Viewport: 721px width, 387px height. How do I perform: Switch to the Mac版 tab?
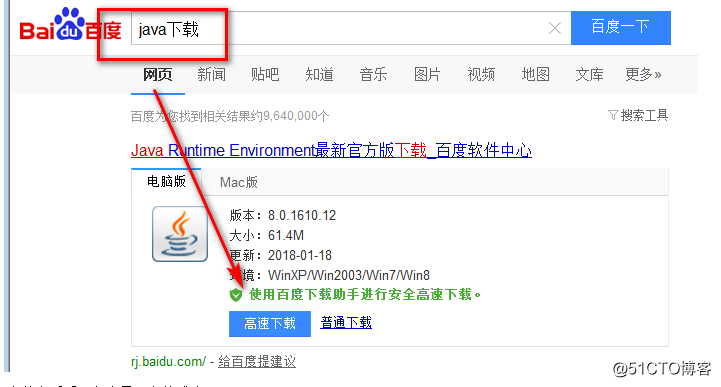239,182
